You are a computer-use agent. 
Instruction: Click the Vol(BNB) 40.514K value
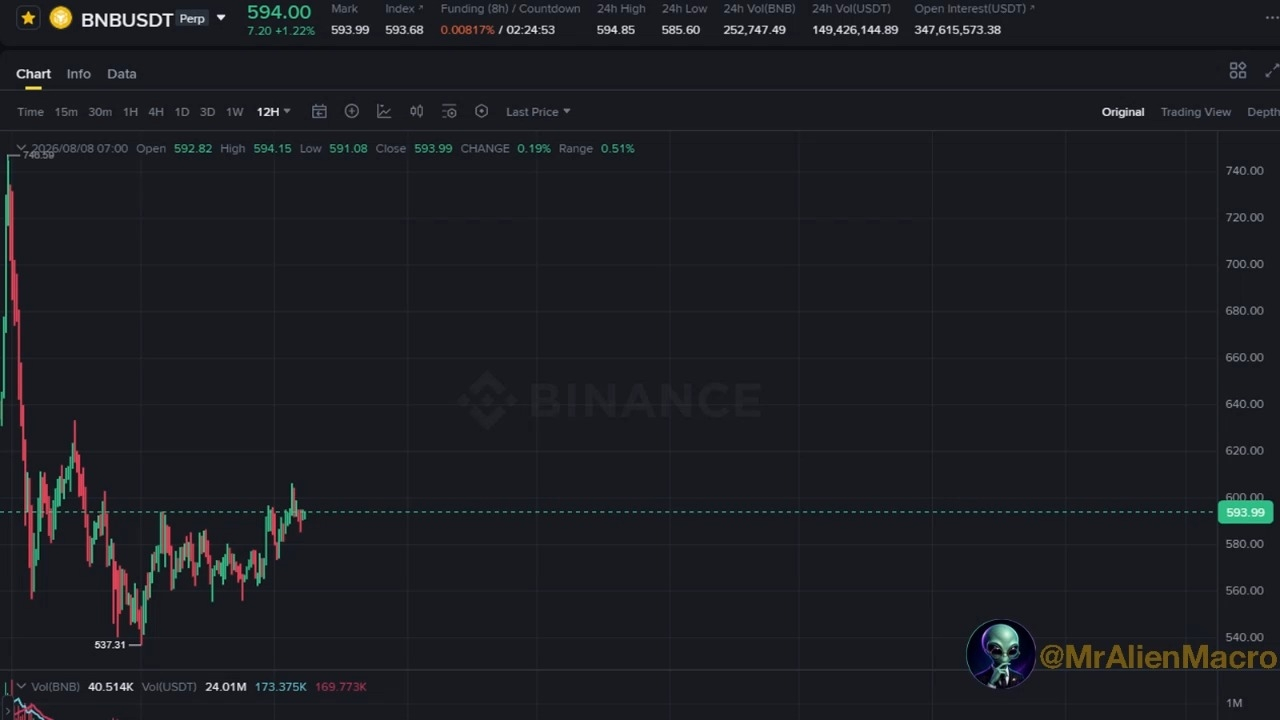click(111, 687)
